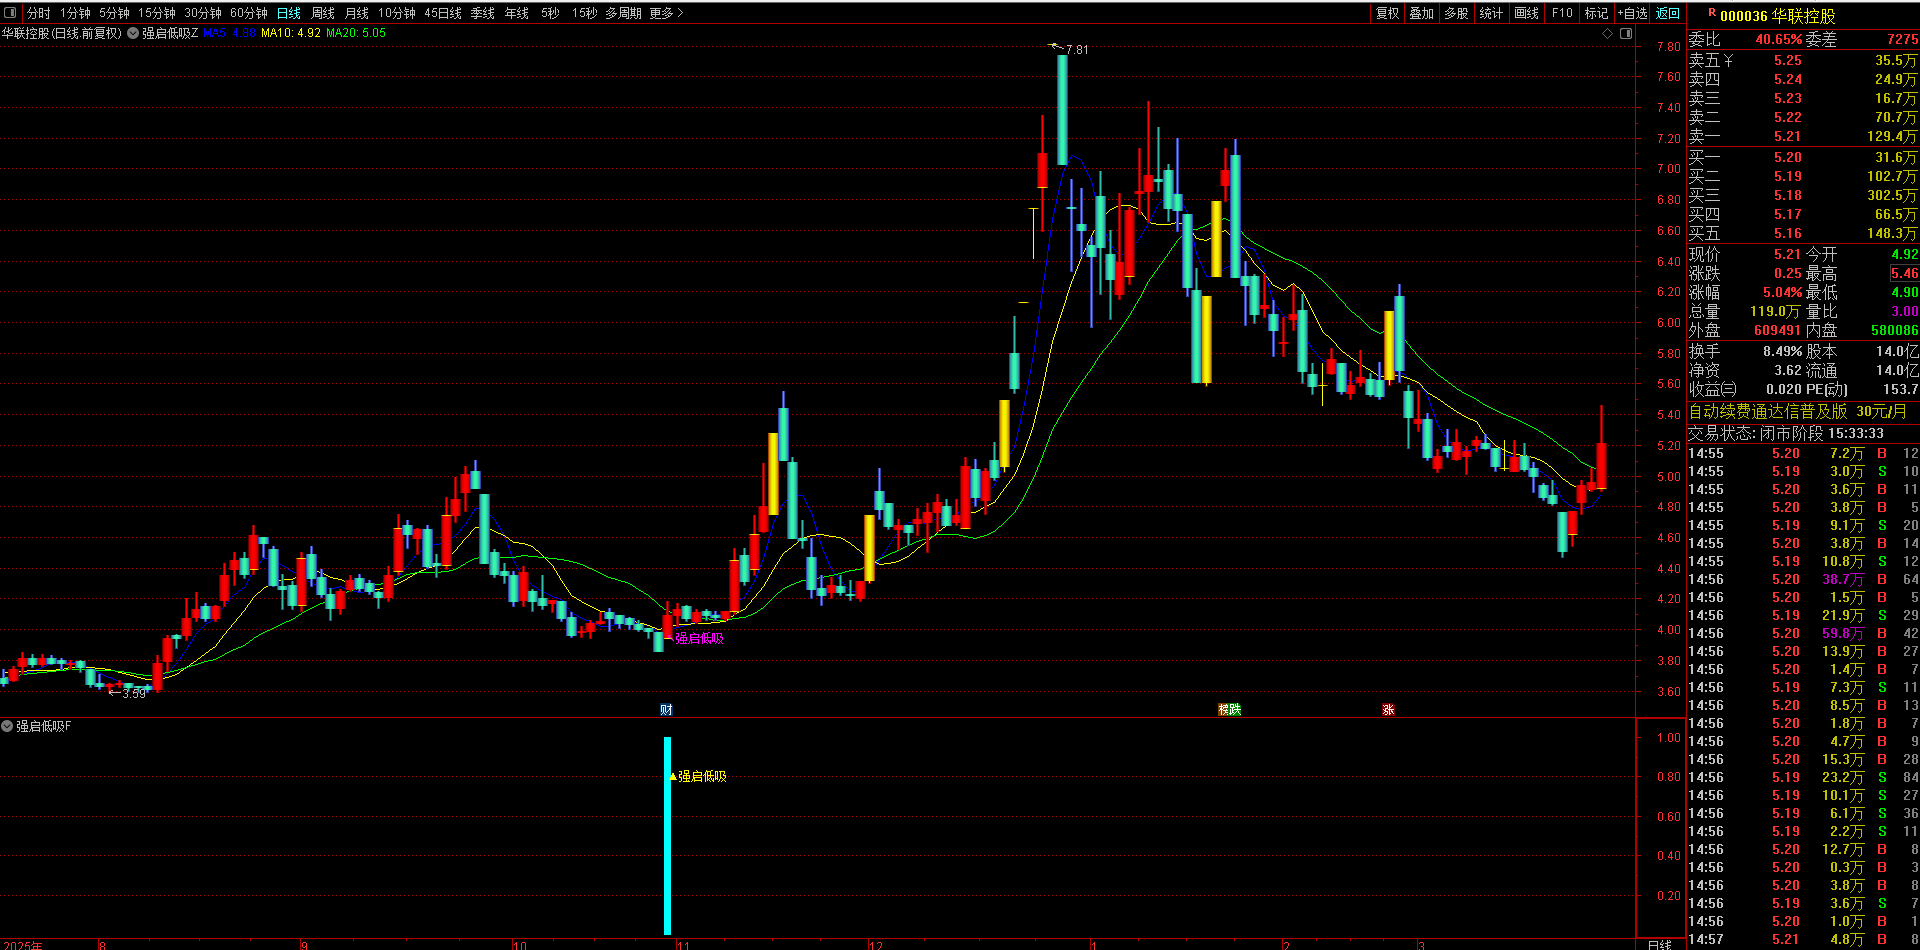1920x950 pixels.
Task: Click the 自动续费通达信普及版 30元/月 link
Action: 1797,411
